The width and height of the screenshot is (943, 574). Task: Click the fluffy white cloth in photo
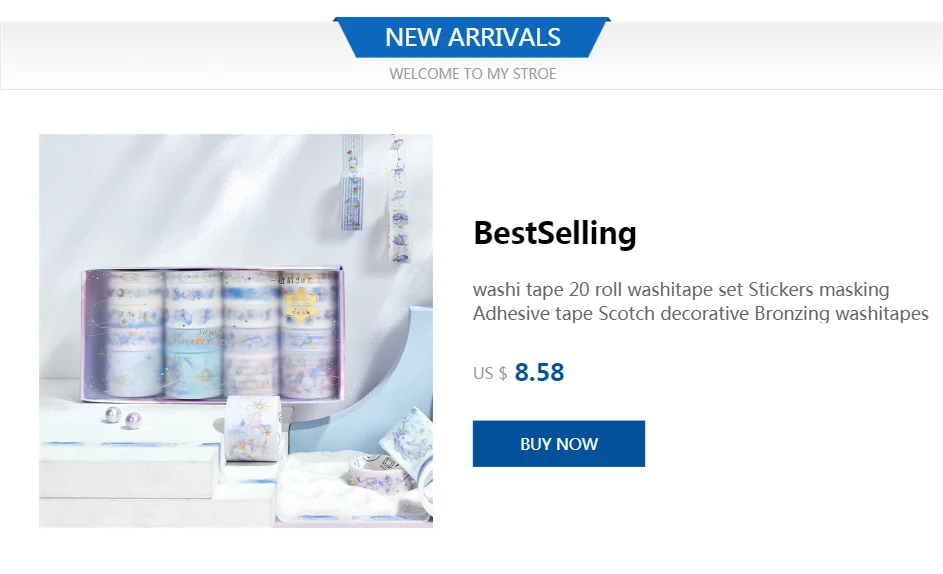(x=337, y=487)
